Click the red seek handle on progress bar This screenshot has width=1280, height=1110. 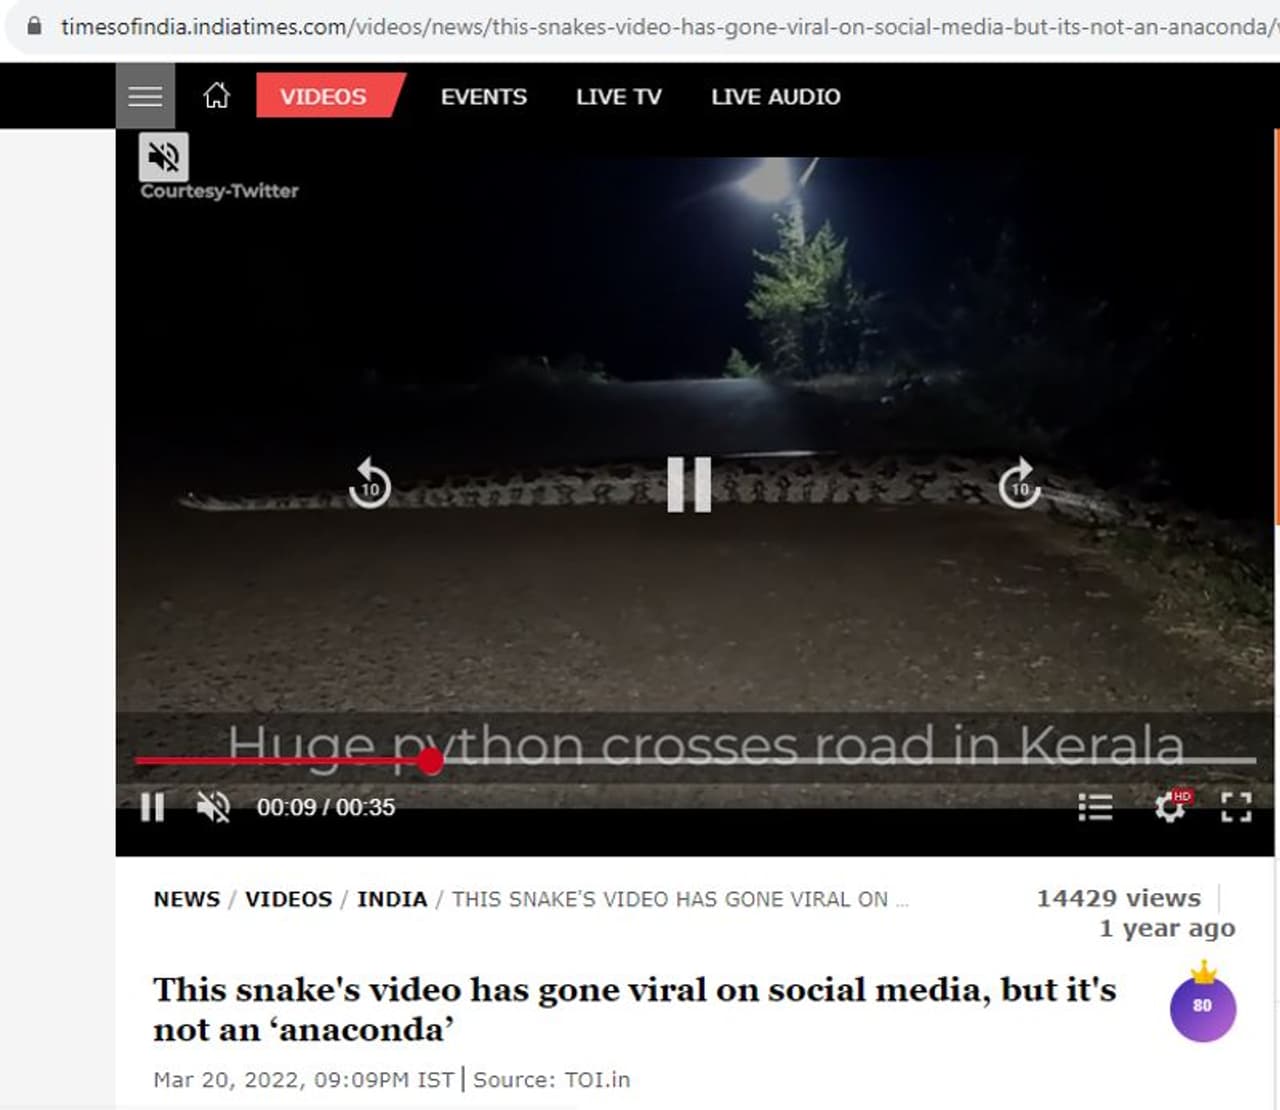click(430, 761)
